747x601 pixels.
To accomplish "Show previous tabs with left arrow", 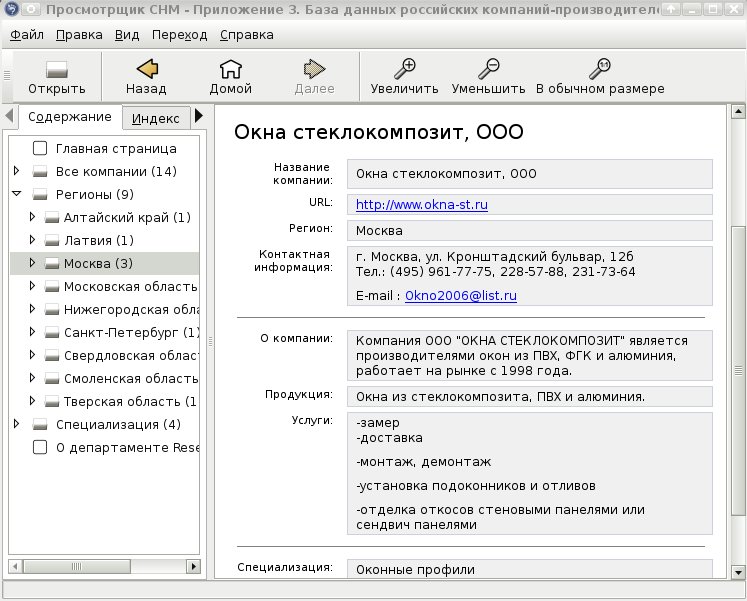I will tap(9, 115).
